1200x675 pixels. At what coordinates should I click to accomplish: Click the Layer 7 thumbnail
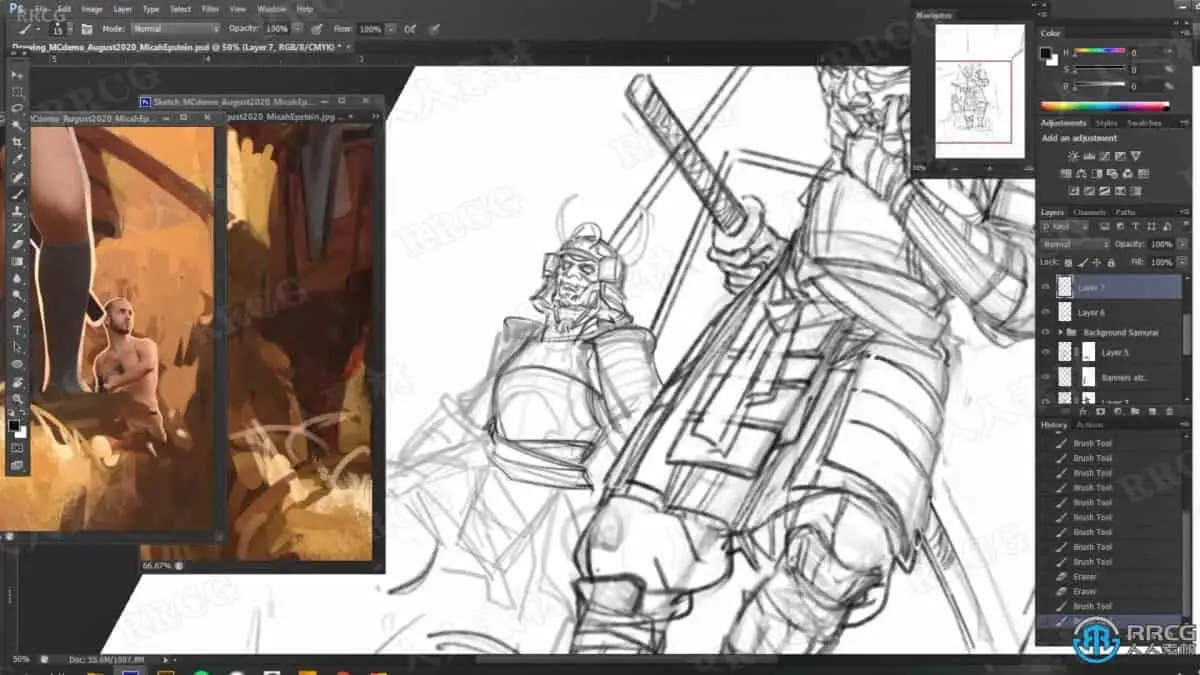(1065, 287)
